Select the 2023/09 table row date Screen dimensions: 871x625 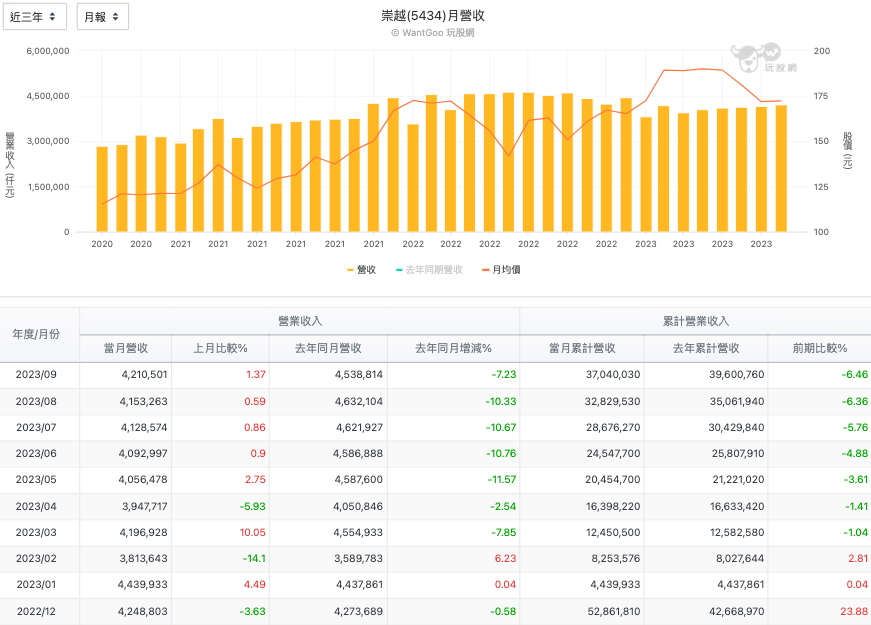coord(38,374)
